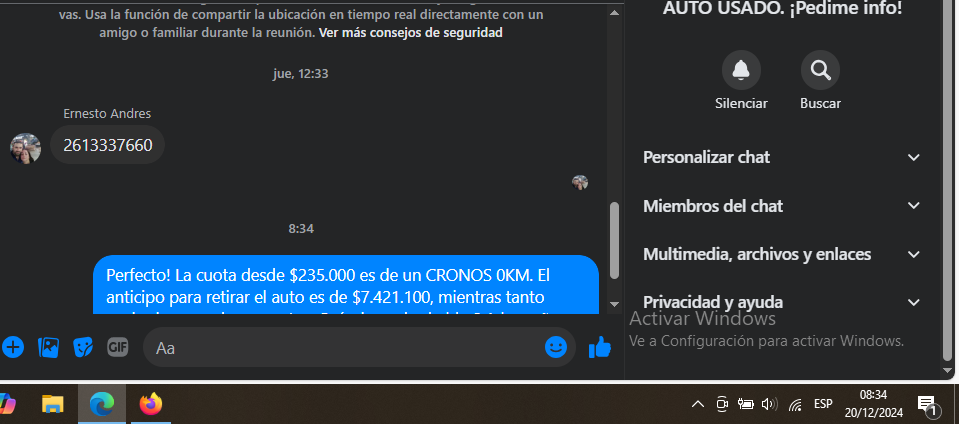Image resolution: width=959 pixels, height=424 pixels.
Task: Click the chat scrollbar down arrow
Action: tap(615, 304)
